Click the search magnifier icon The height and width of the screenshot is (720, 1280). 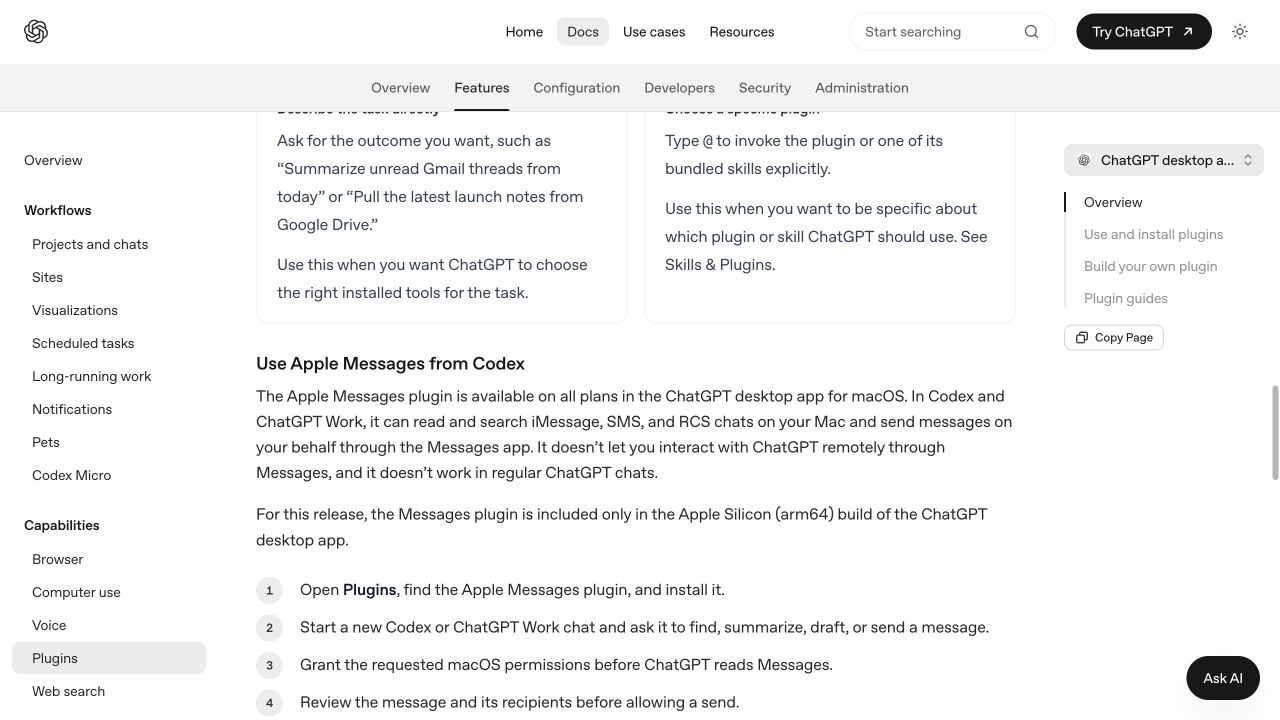point(1031,32)
